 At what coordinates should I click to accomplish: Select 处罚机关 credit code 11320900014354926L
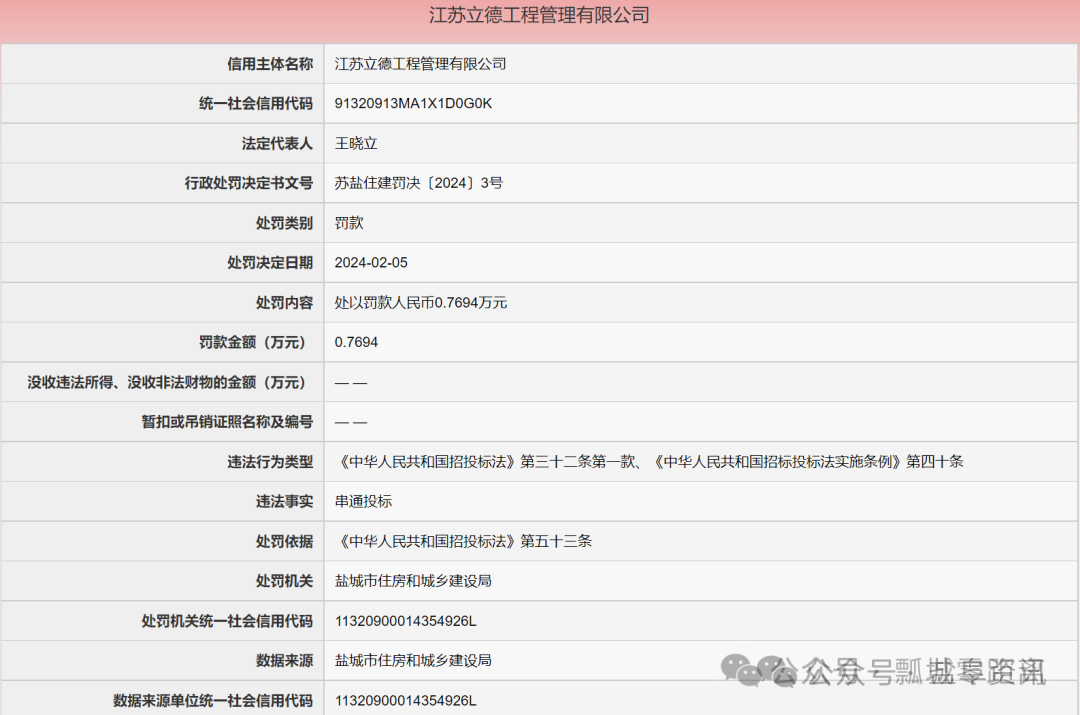coord(406,621)
